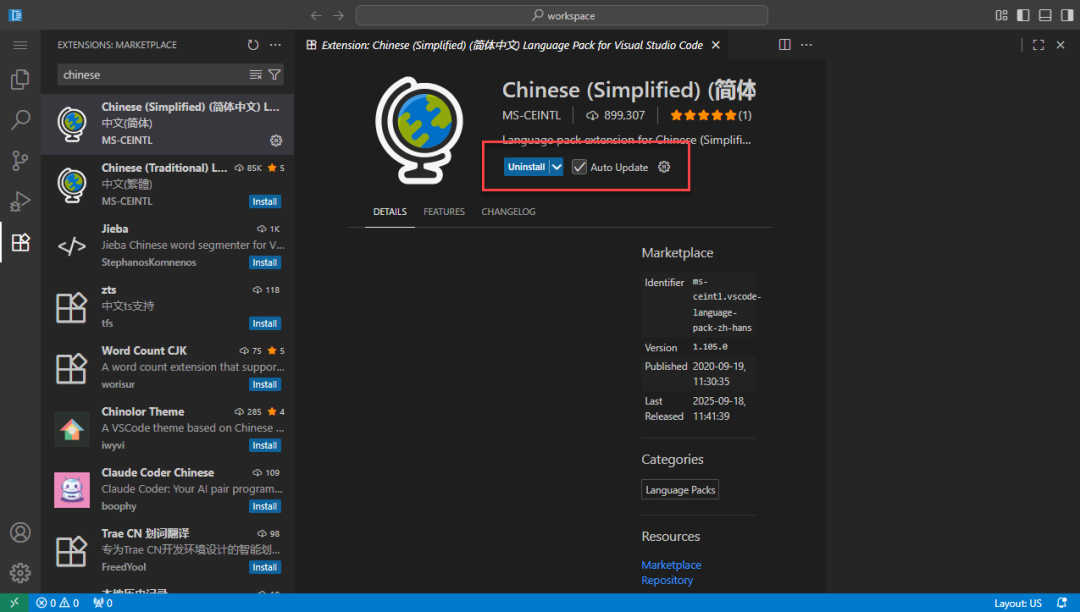Expand the Uninstall button dropdown arrow
The image size is (1080, 612).
click(557, 167)
